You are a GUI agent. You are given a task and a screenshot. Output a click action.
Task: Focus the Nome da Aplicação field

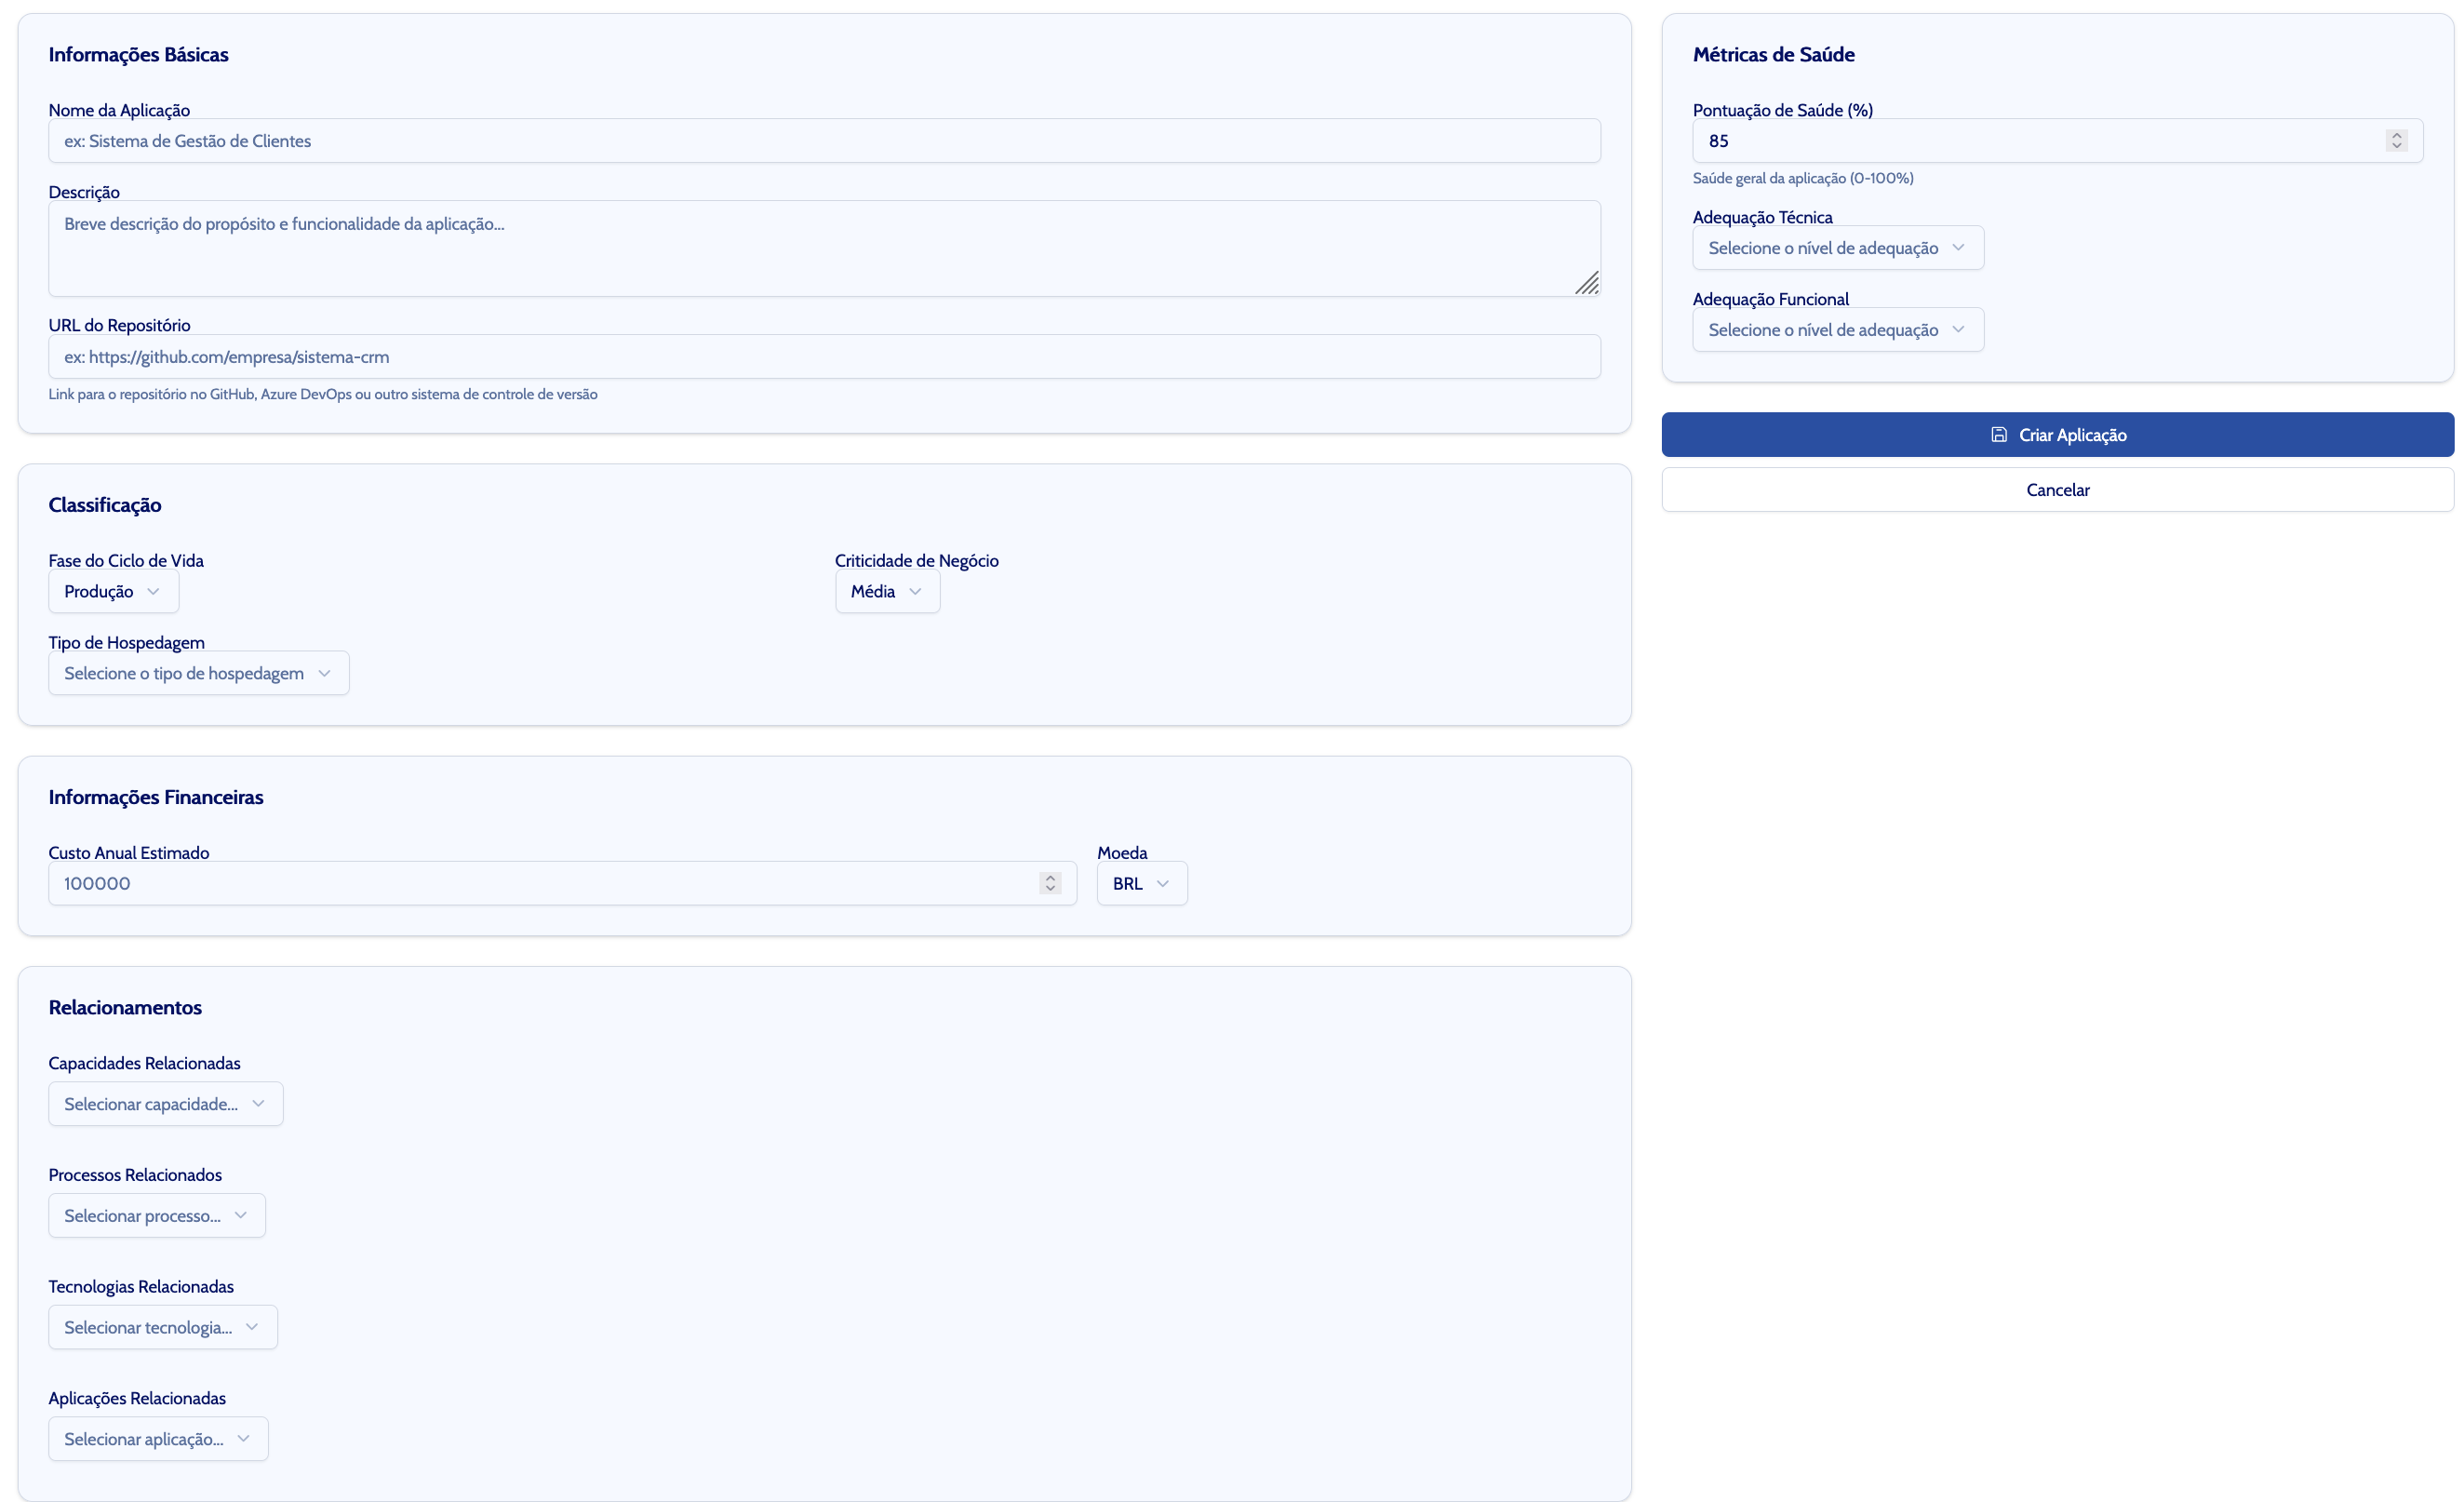pyautogui.click(x=823, y=141)
